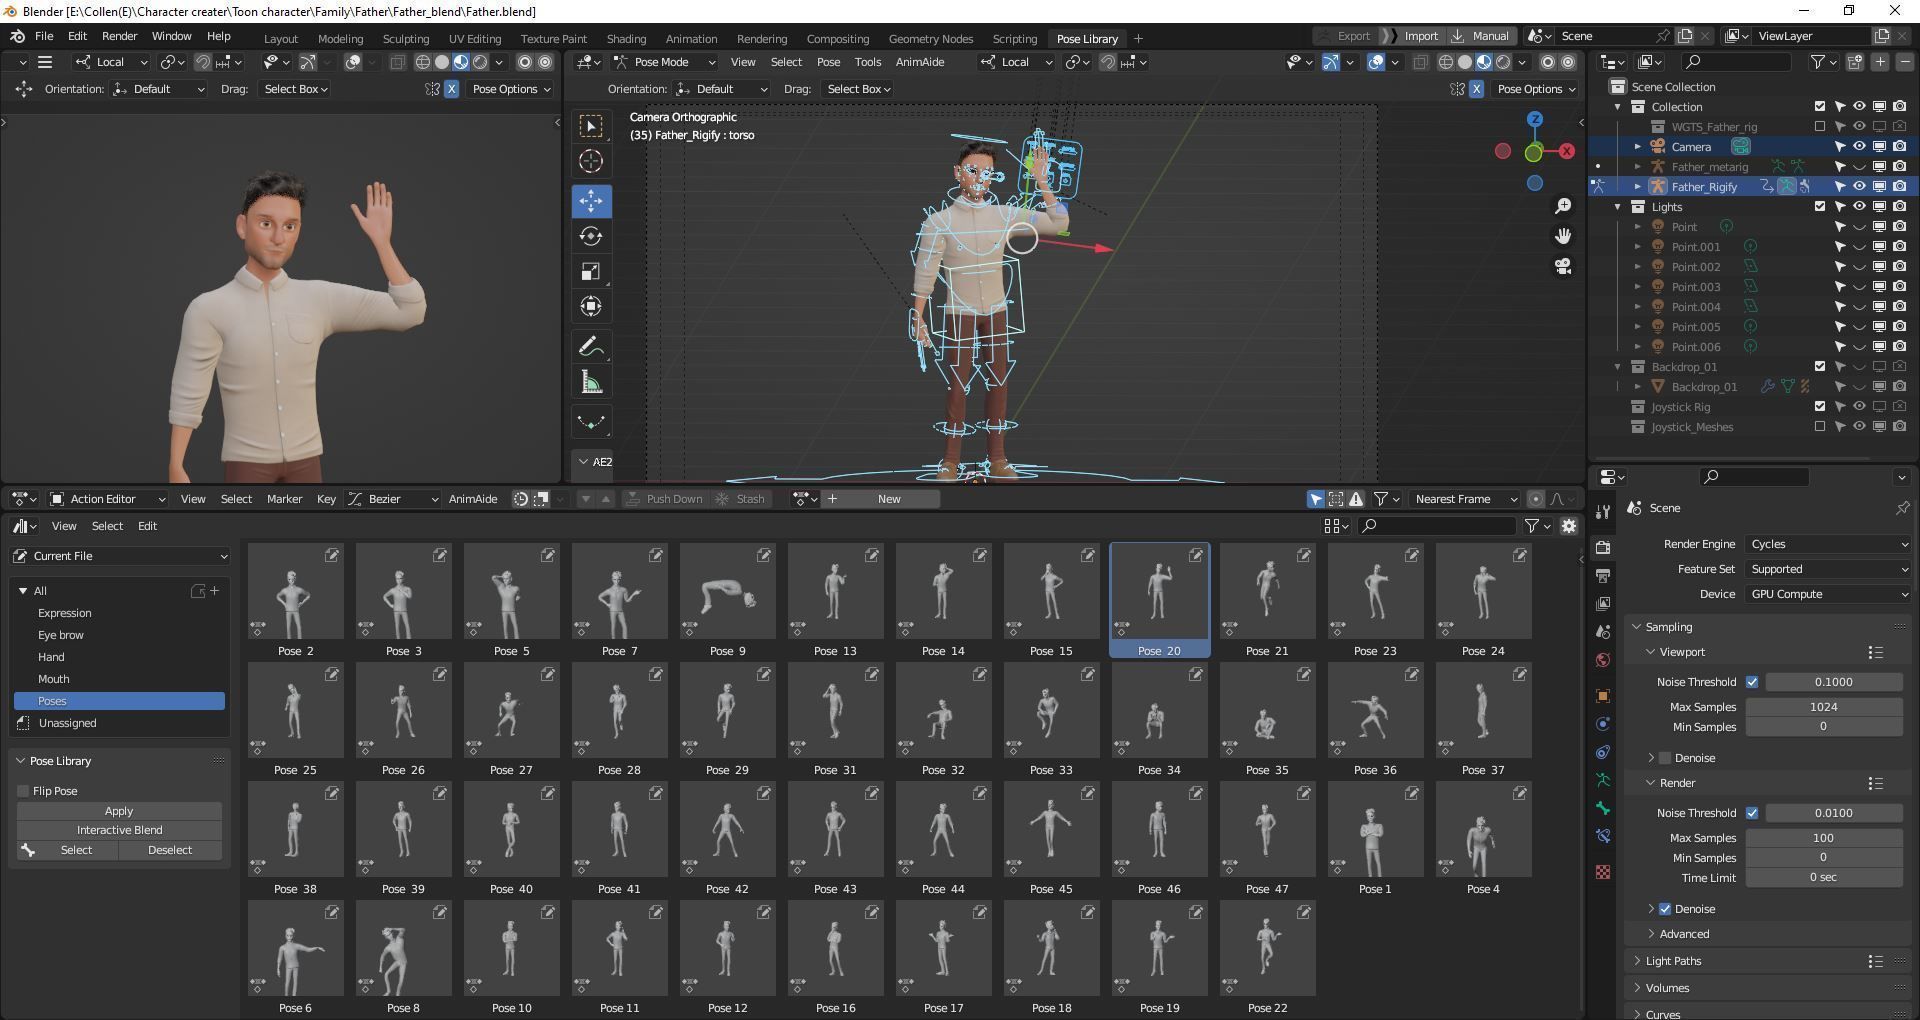
Task: Select the Scale tool in viewport toolbar
Action: tap(591, 271)
